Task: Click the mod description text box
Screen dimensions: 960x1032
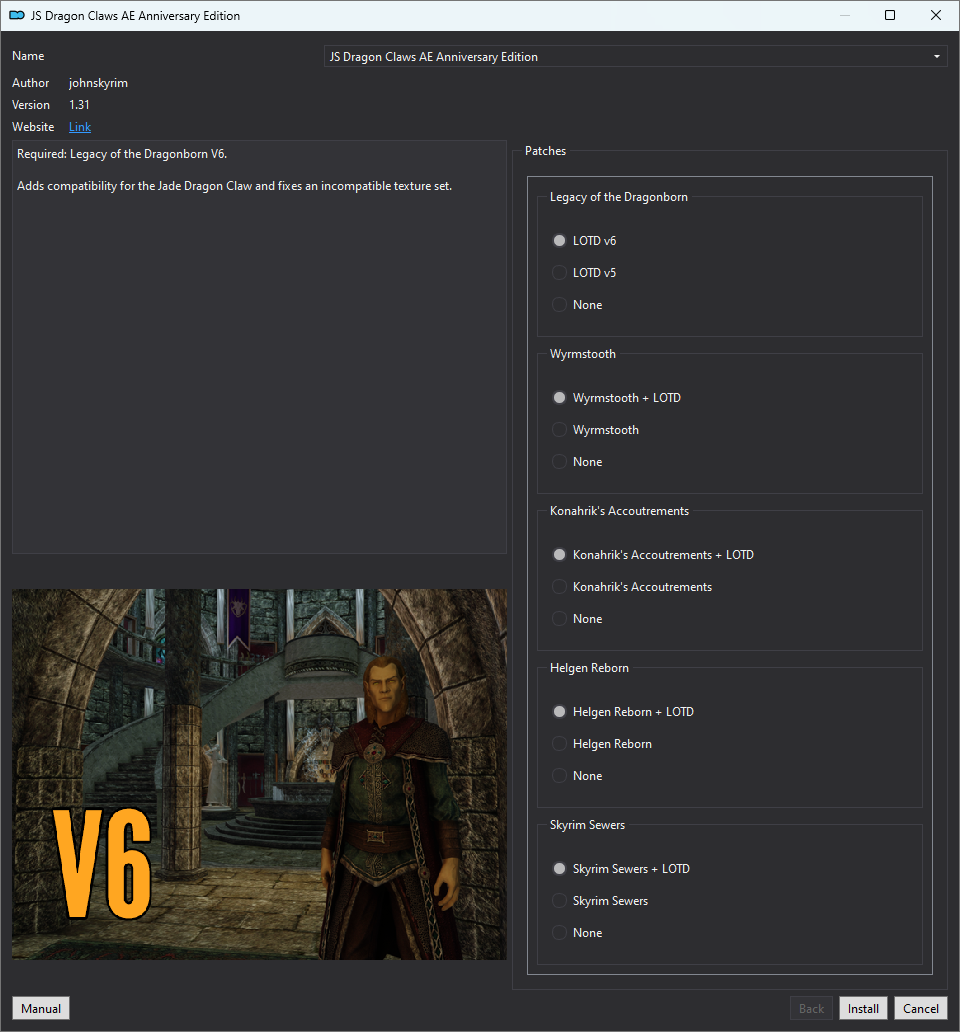Action: [x=259, y=347]
